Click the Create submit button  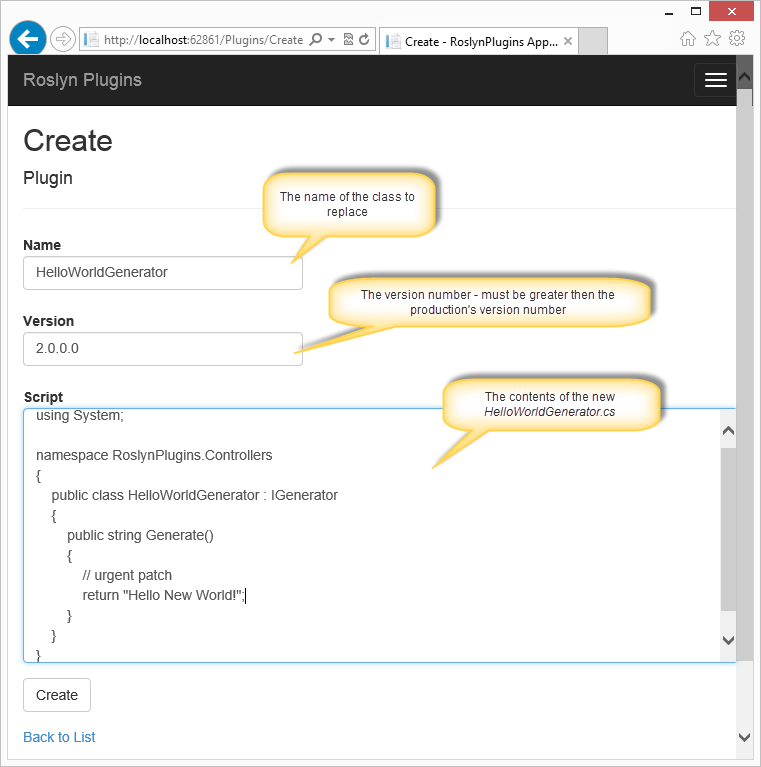pyautogui.click(x=57, y=695)
